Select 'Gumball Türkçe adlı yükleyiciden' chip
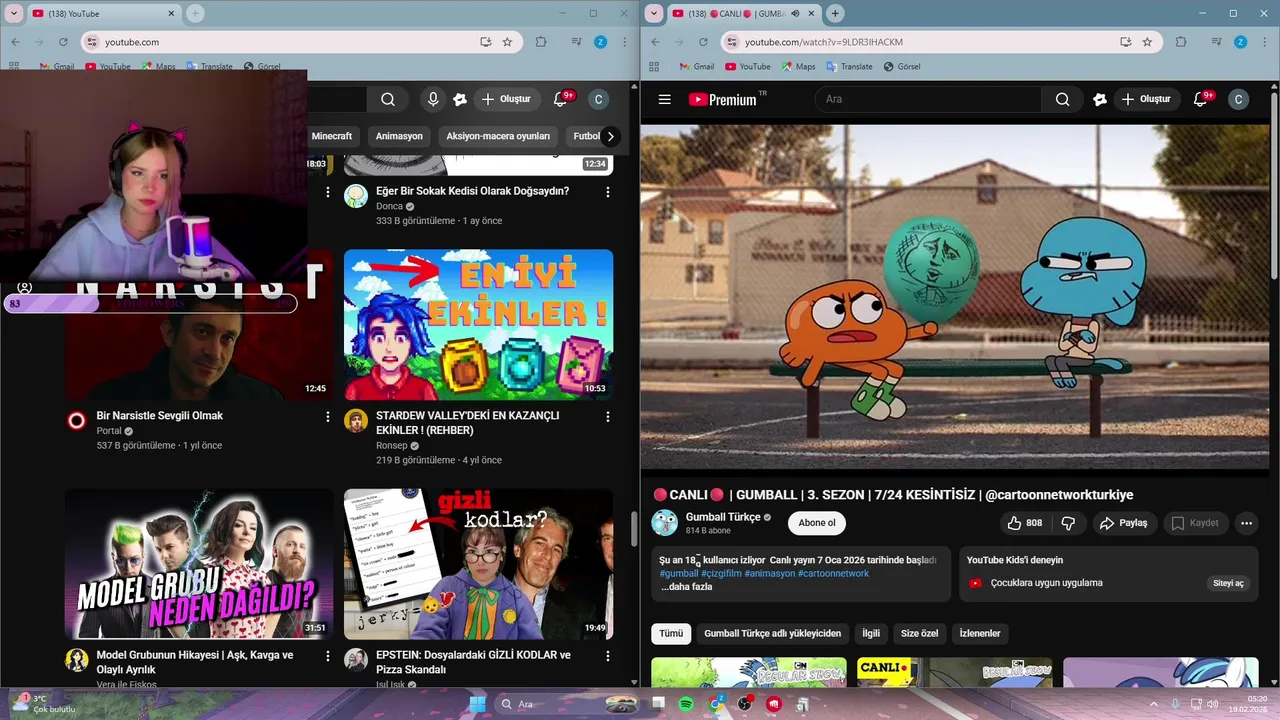The width and height of the screenshot is (1280, 720). 772,633
